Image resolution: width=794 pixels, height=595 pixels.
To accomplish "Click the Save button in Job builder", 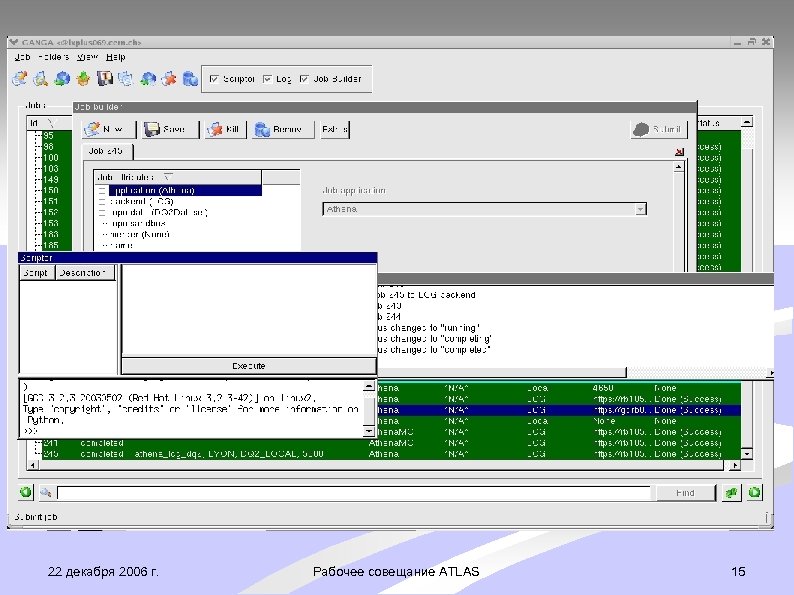I will pos(171,129).
